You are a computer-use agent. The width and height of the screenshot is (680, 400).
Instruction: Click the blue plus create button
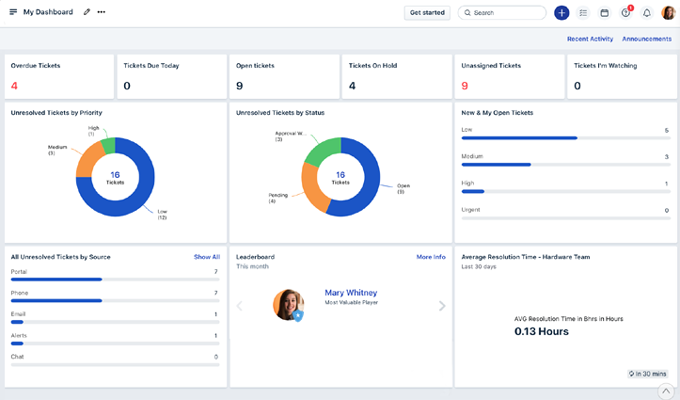pyautogui.click(x=561, y=13)
